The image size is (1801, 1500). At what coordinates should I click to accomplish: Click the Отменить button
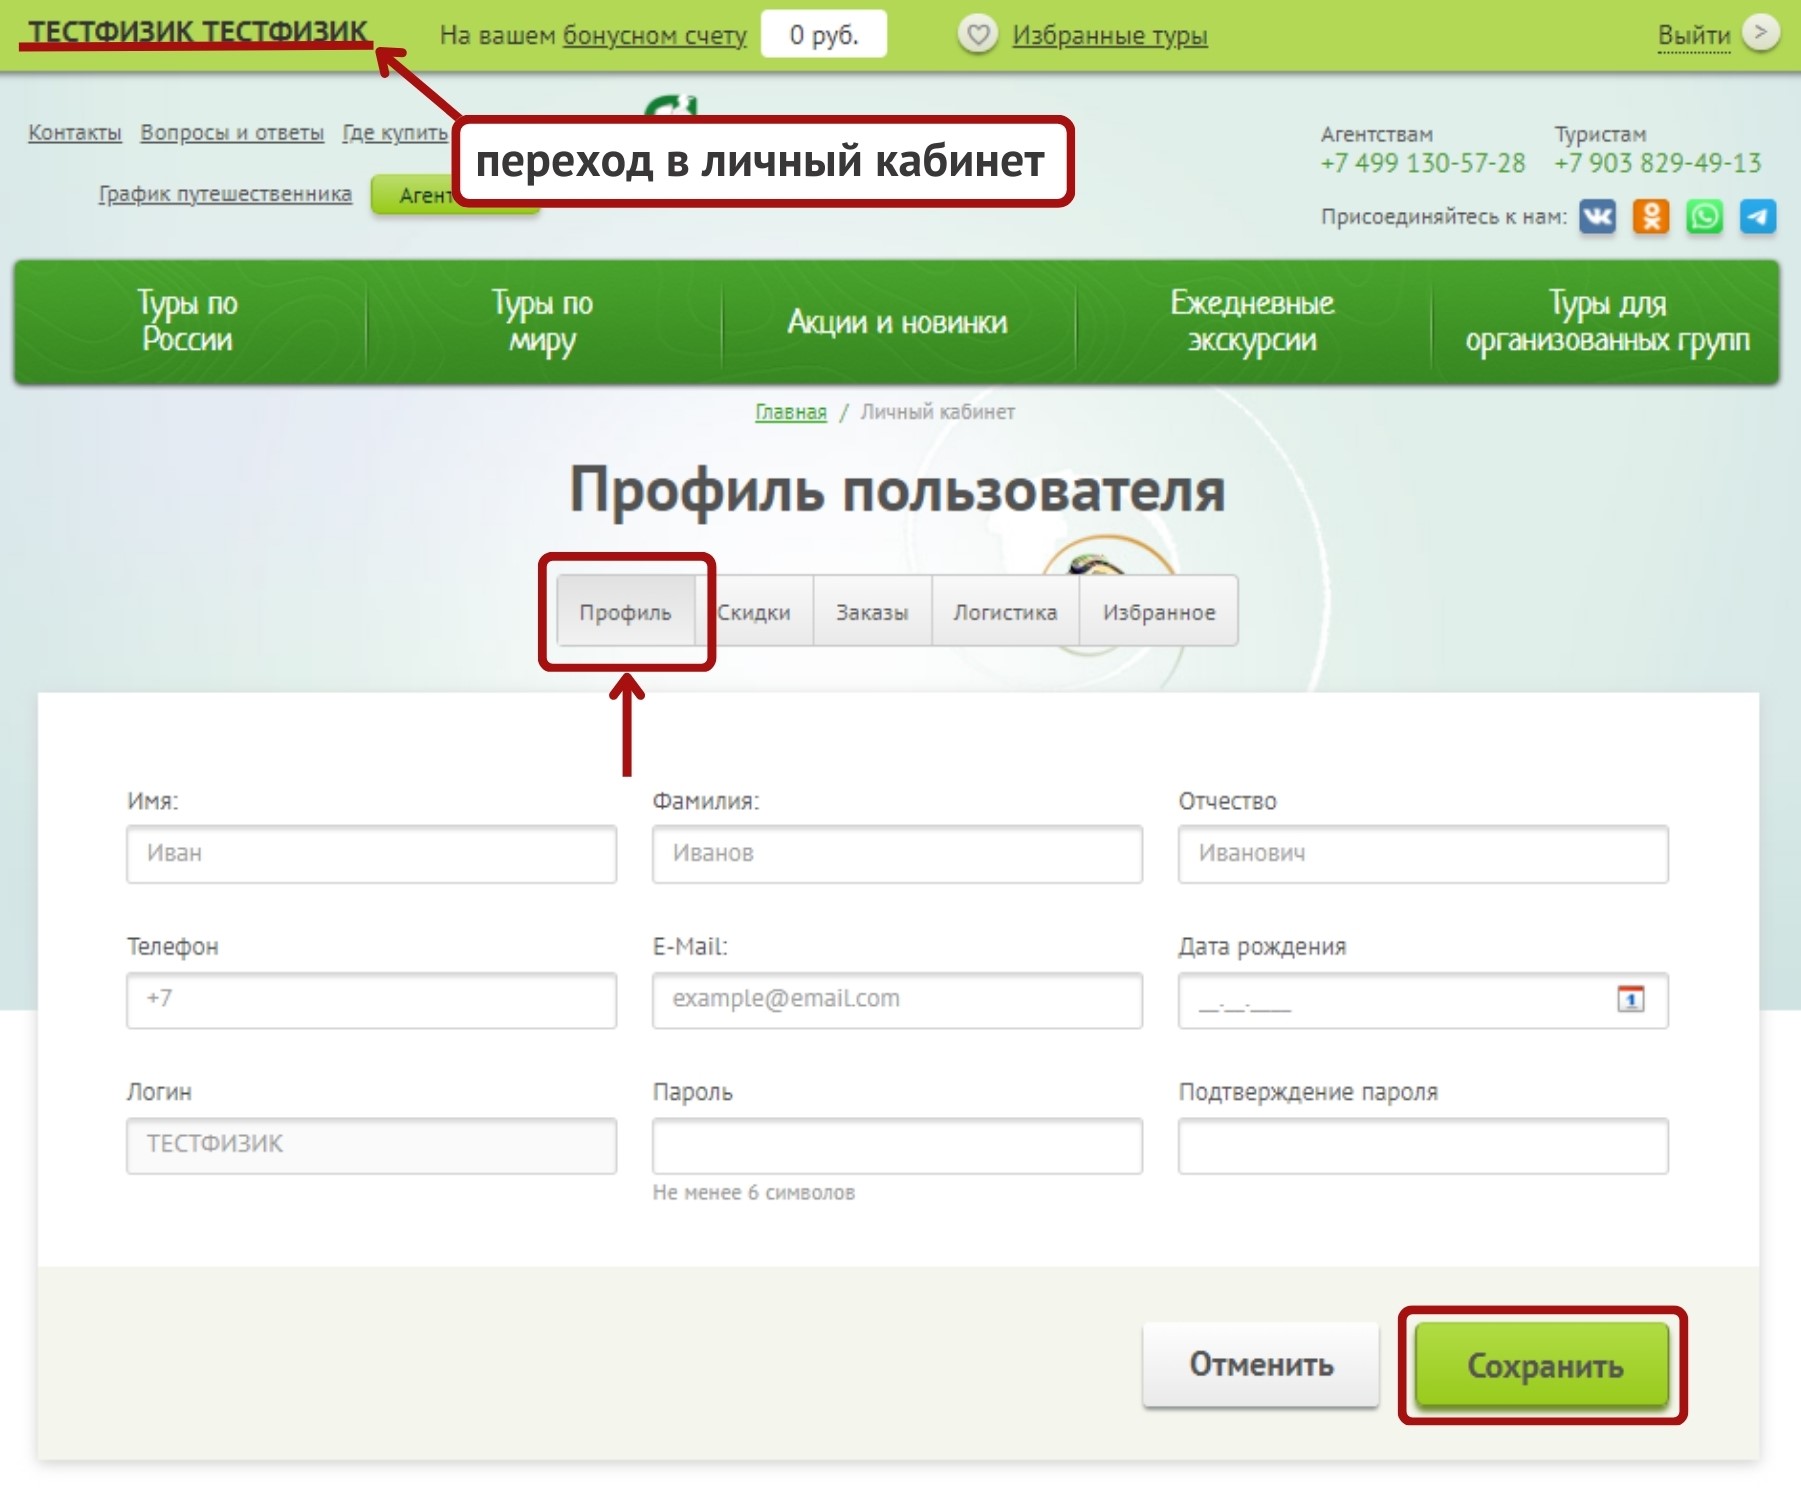[x=1260, y=1365]
